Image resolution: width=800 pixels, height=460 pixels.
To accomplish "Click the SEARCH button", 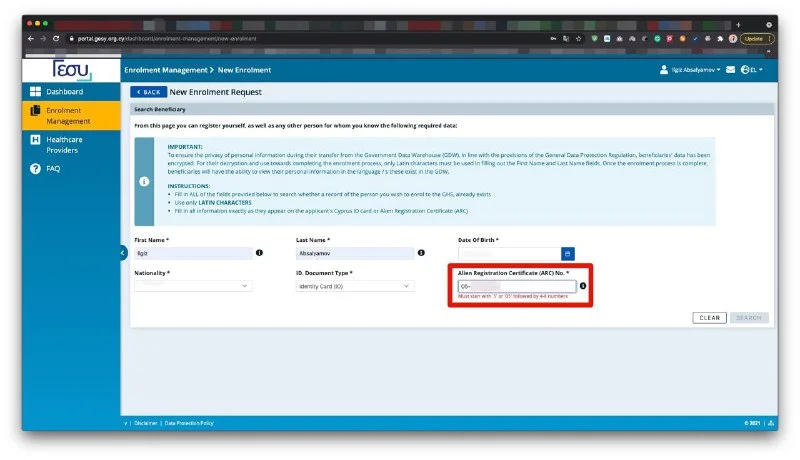I will (x=748, y=318).
